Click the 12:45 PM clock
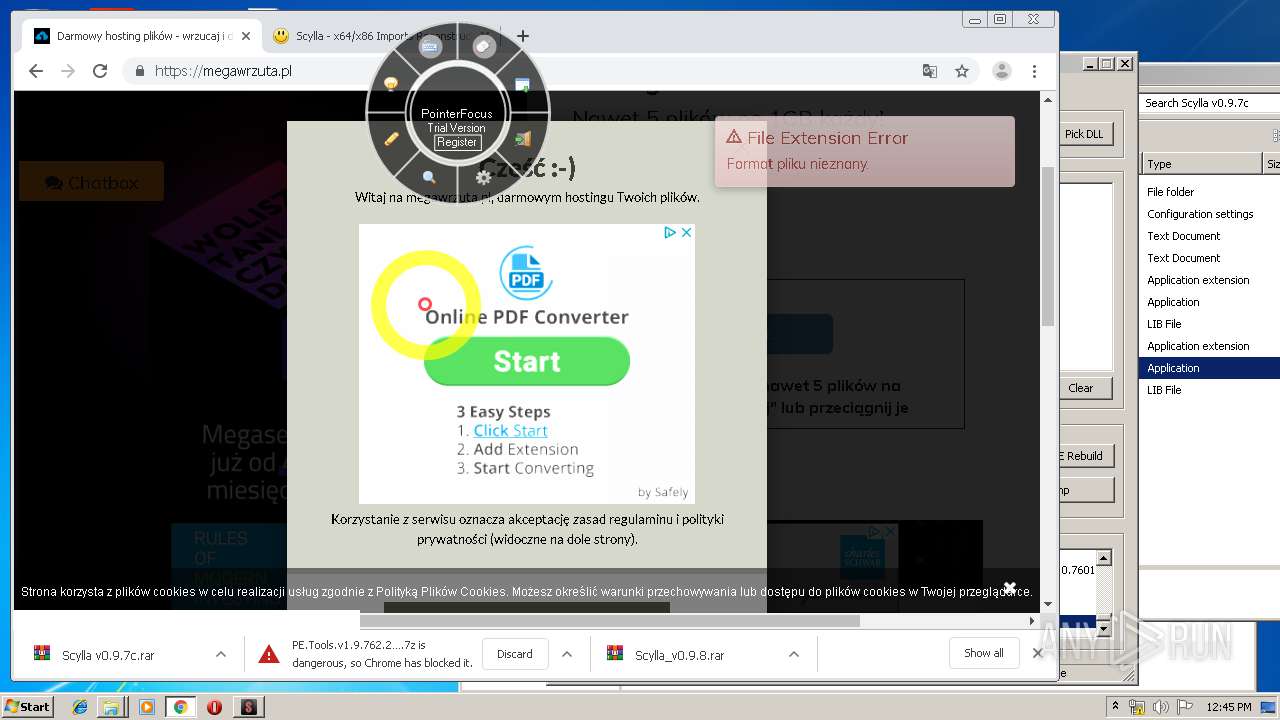The image size is (1280, 720). click(x=1229, y=707)
